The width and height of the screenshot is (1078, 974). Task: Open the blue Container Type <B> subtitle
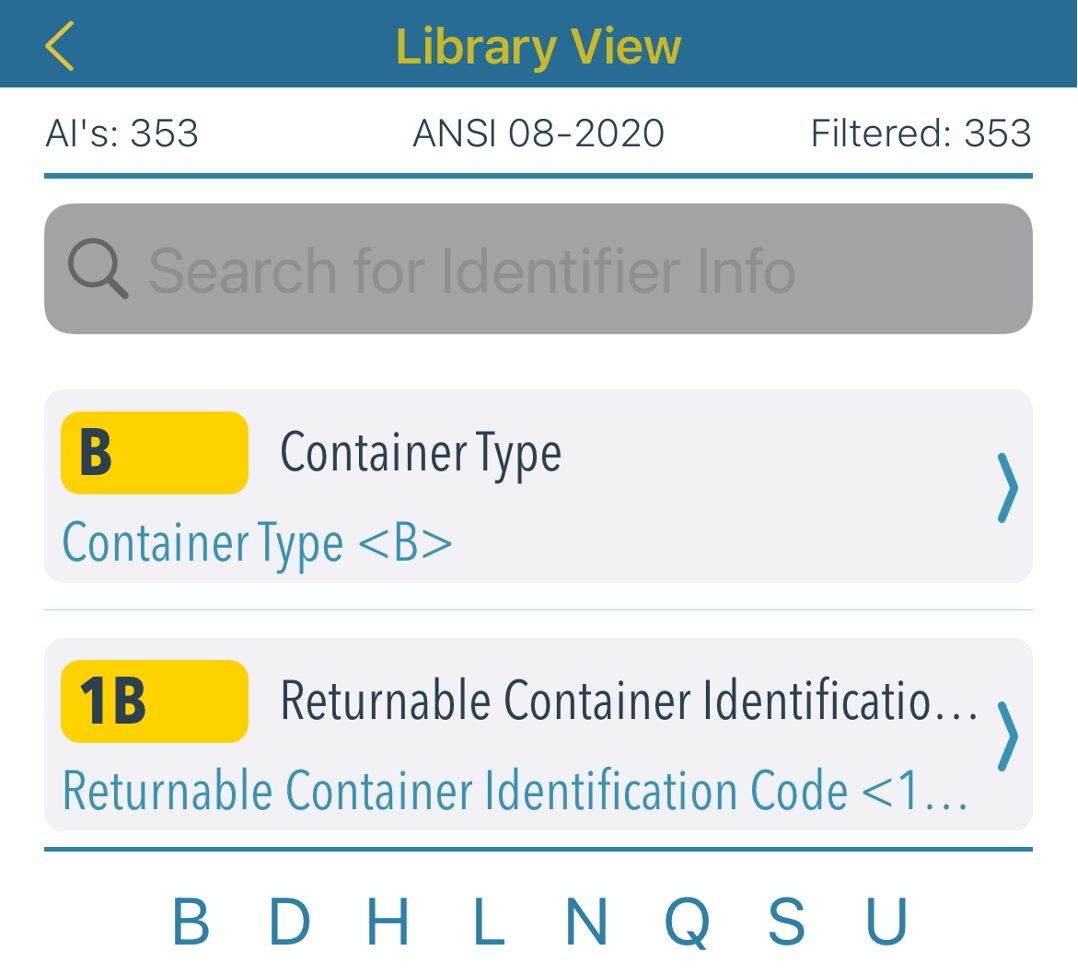point(257,544)
